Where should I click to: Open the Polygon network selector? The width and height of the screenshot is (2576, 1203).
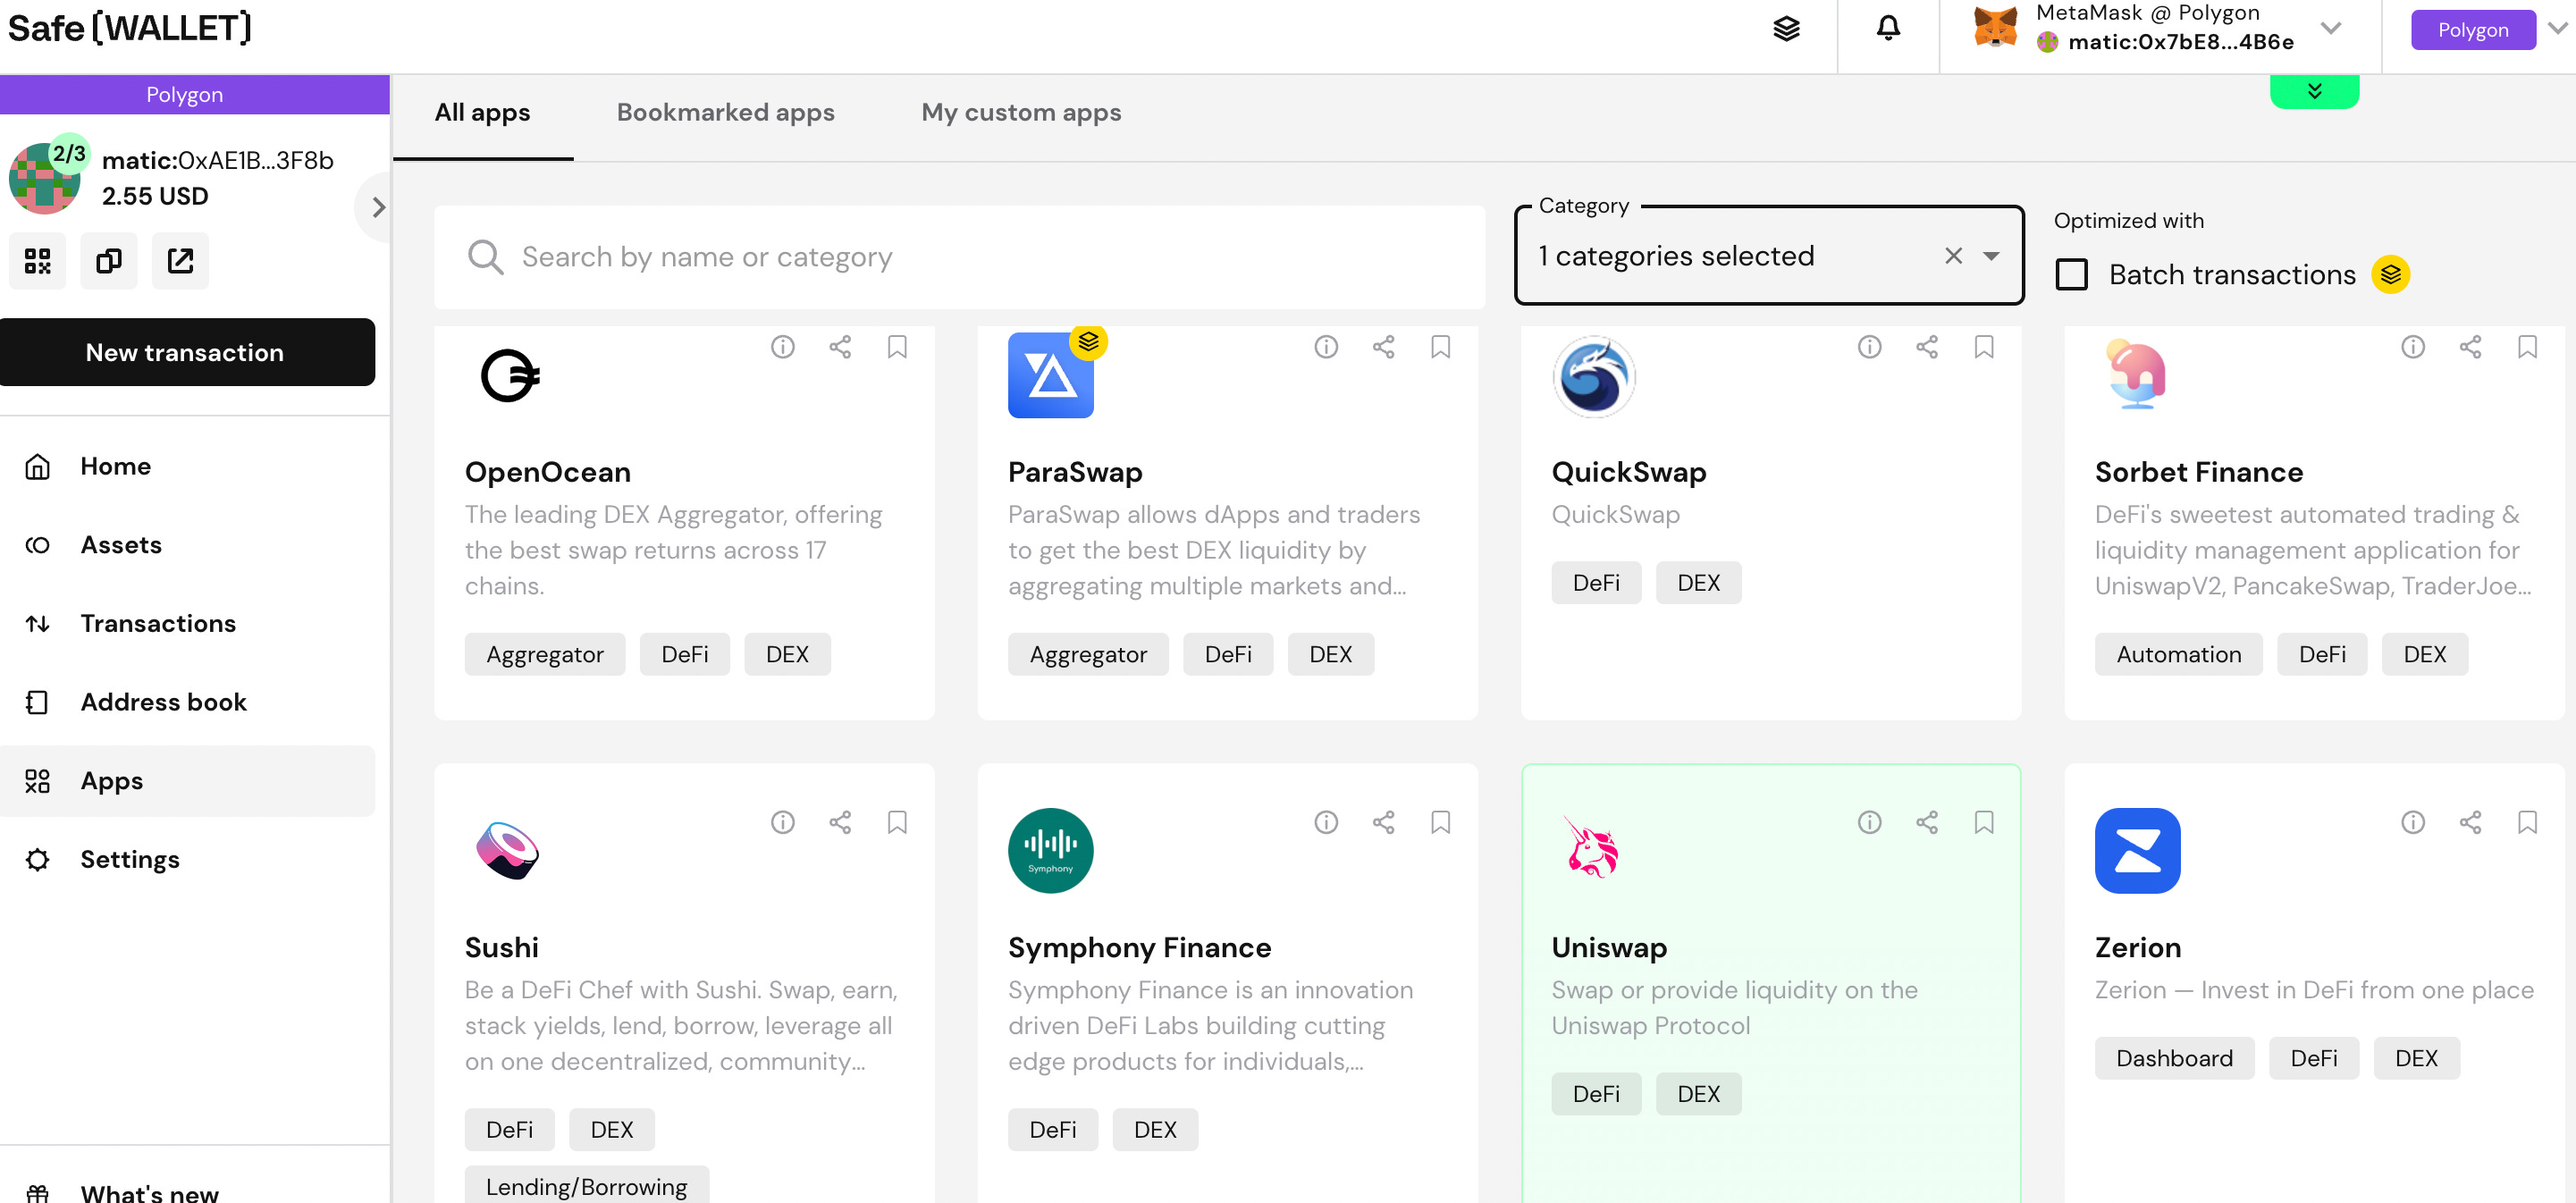pos(2473,29)
